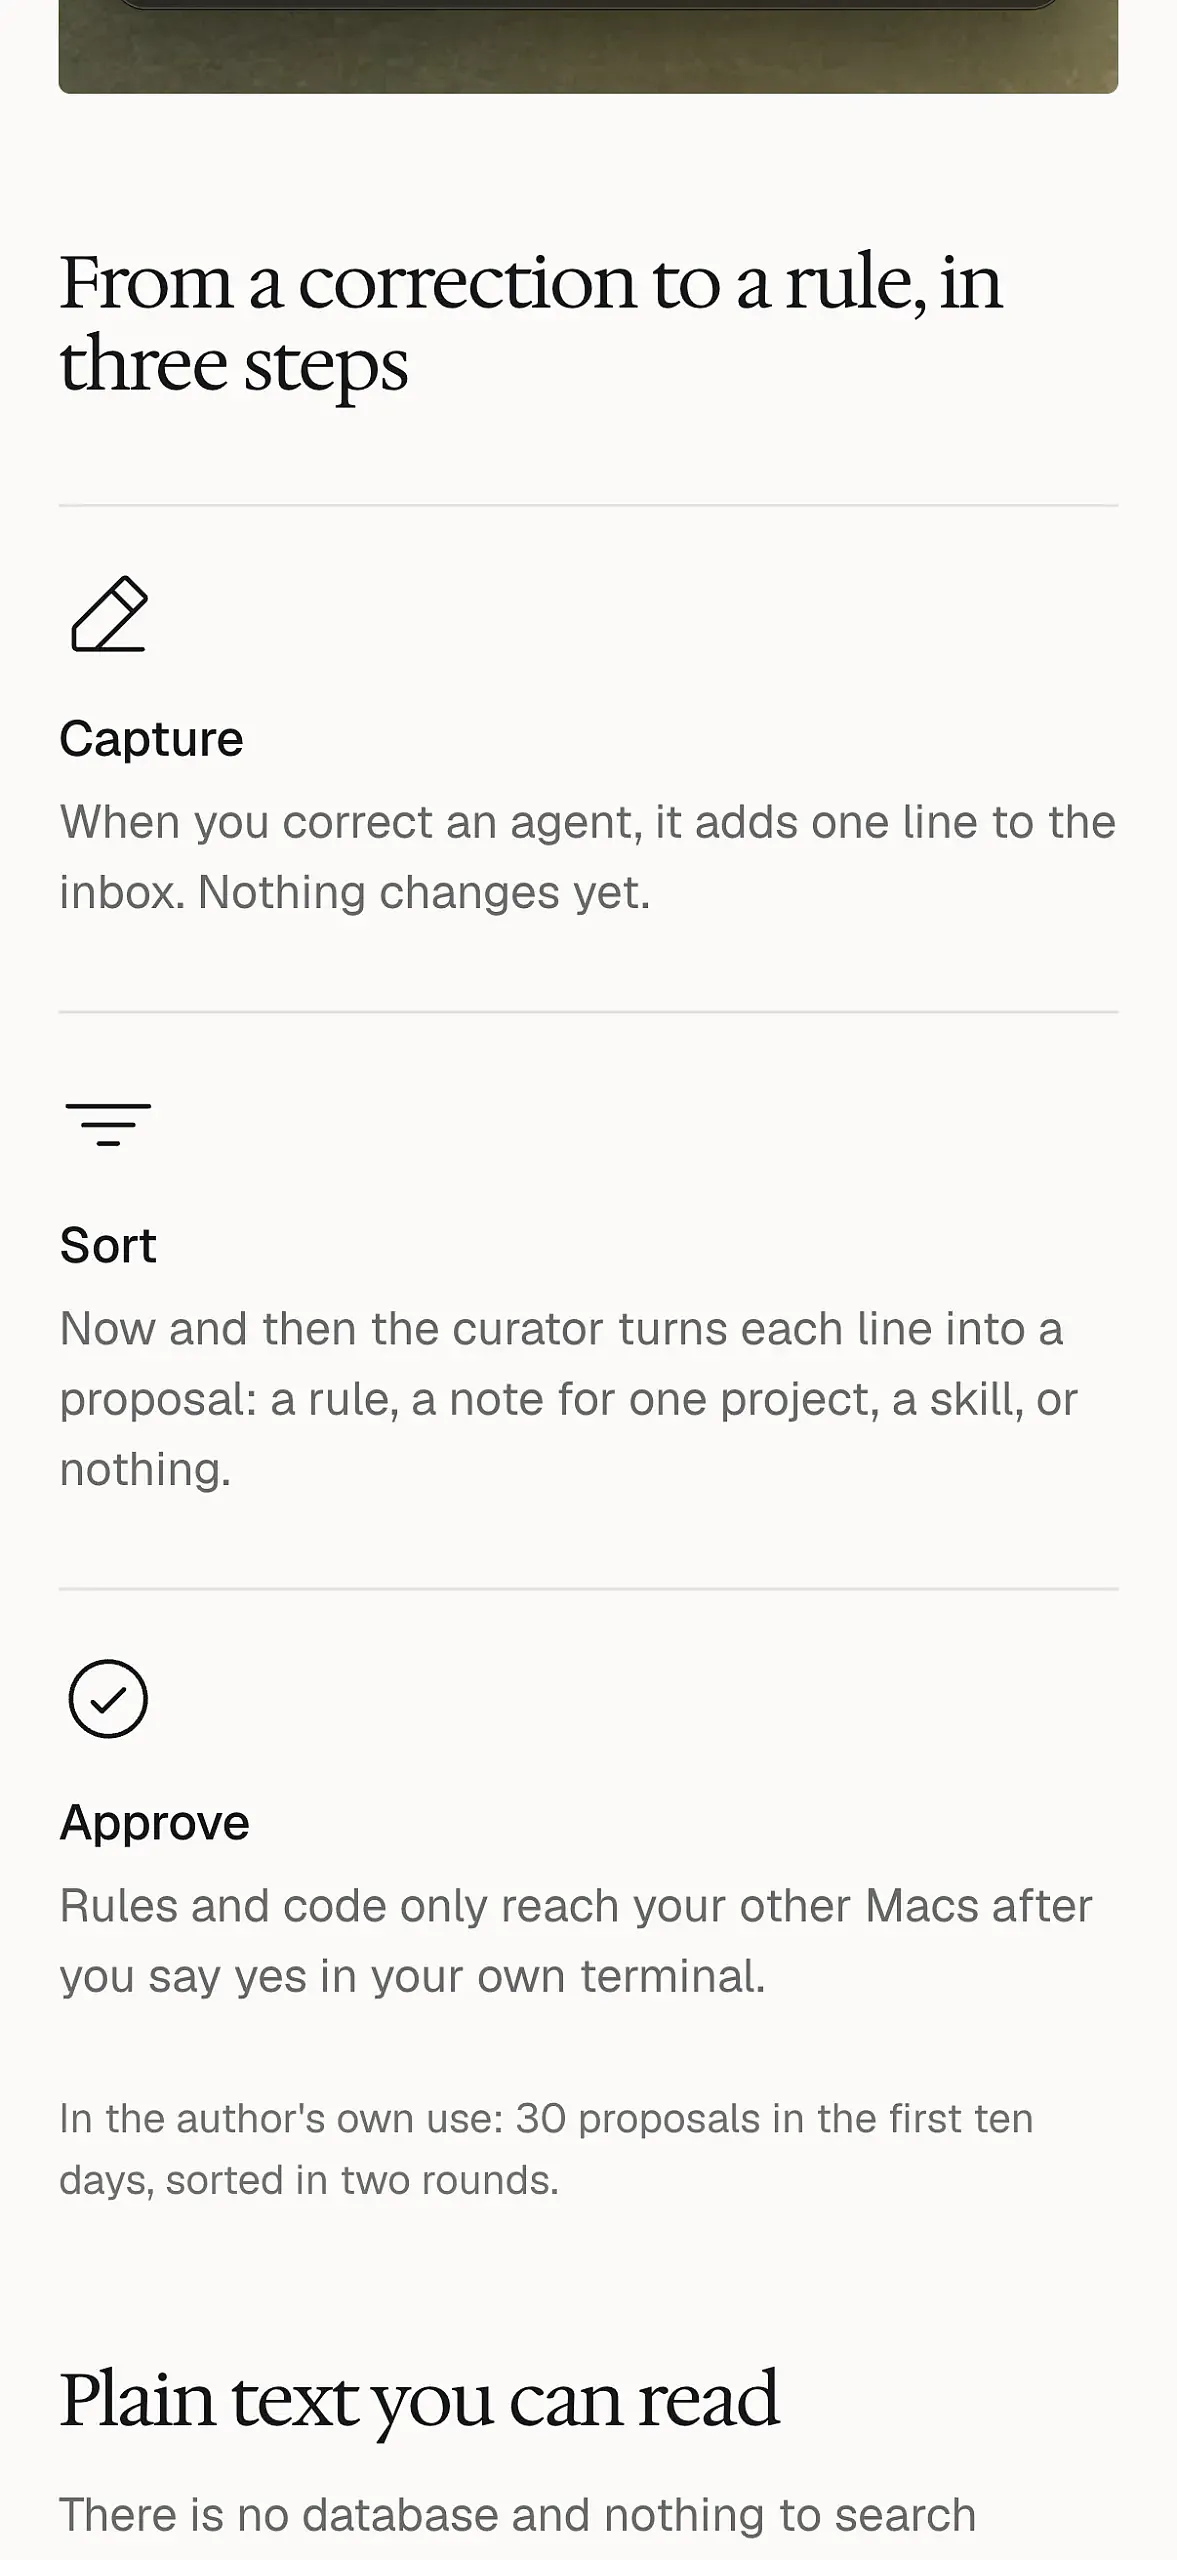Click the dark image banner at top
Viewport: 1177px width, 2560px height.
[x=588, y=47]
